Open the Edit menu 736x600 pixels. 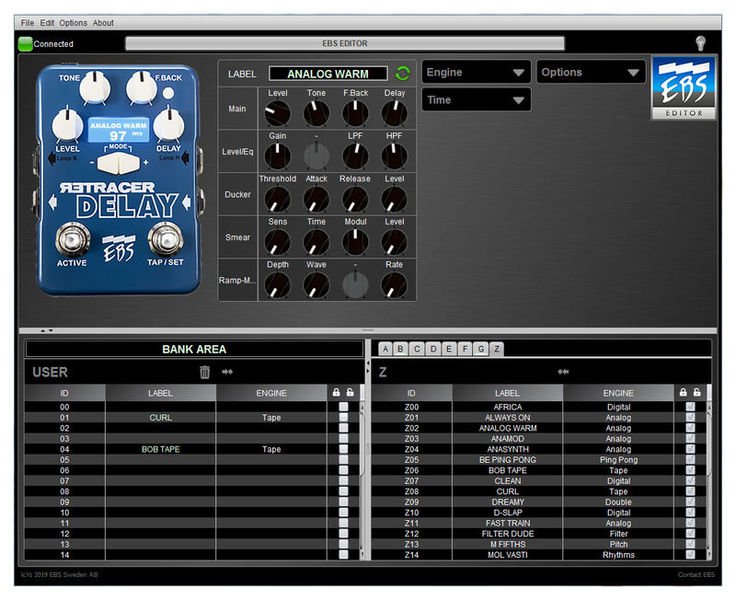tap(47, 23)
